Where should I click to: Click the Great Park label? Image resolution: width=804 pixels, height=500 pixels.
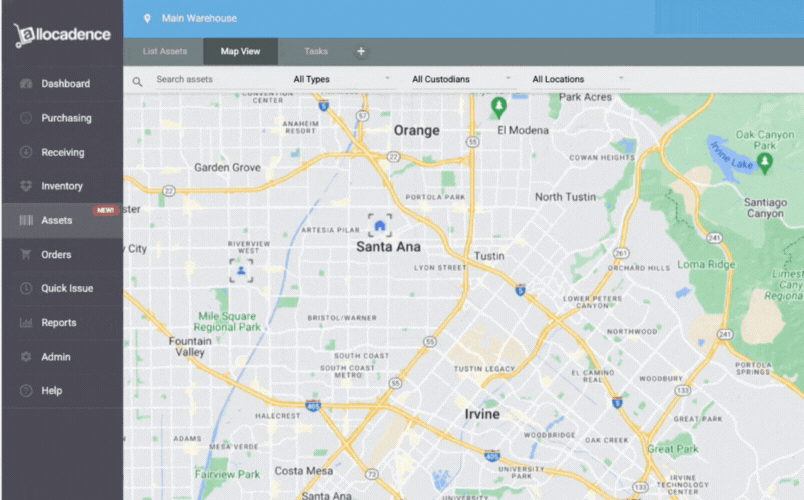point(673,449)
